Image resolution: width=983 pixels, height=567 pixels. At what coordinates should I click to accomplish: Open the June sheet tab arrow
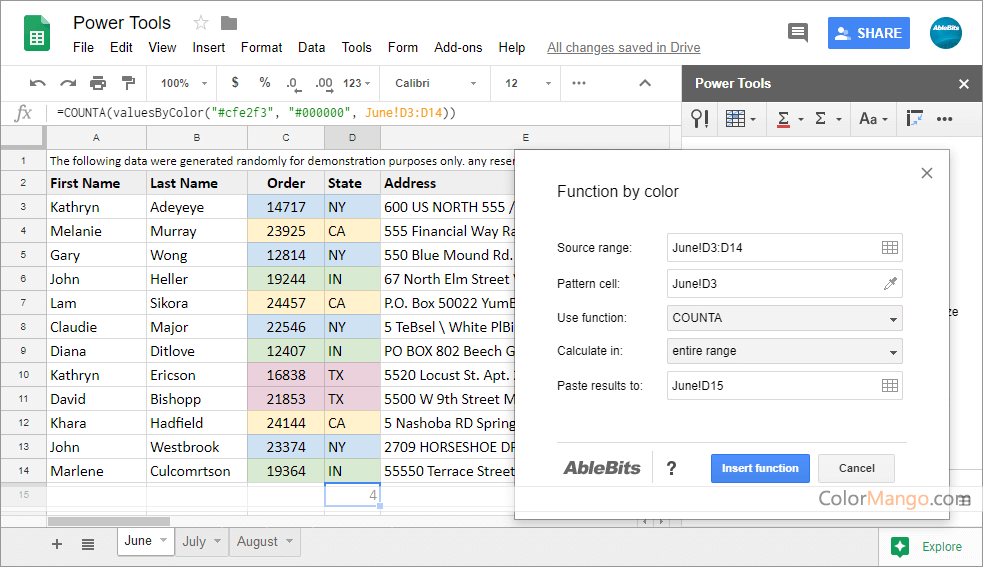[163, 540]
